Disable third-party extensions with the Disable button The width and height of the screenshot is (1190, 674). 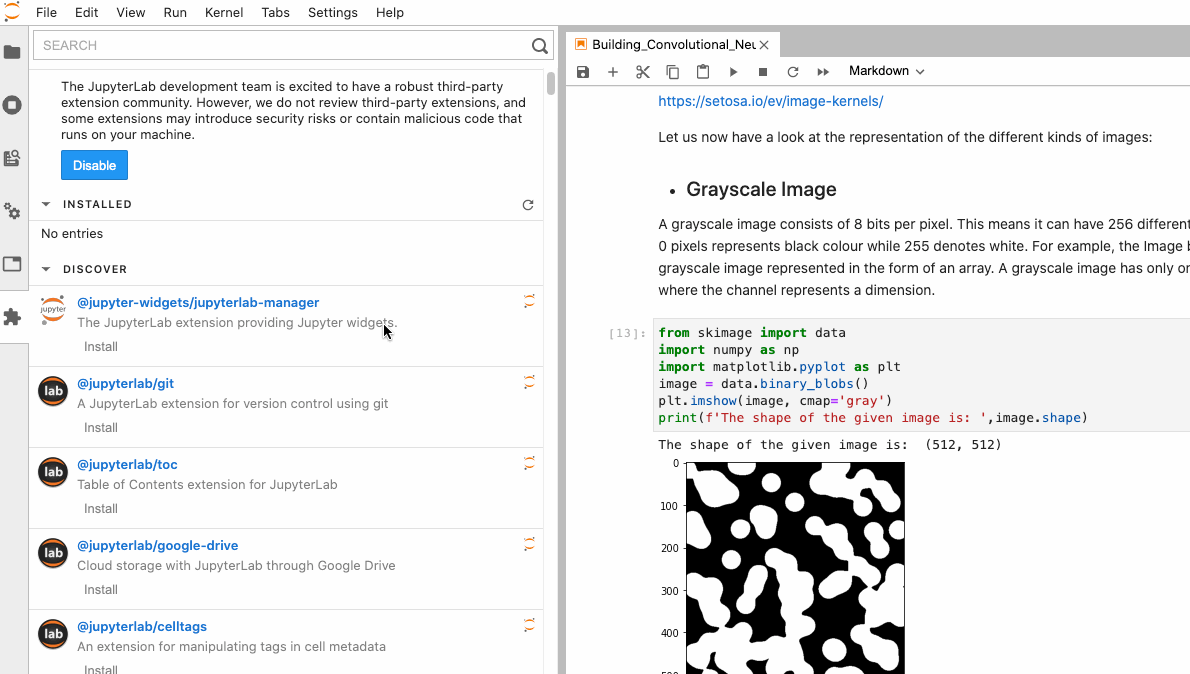tap(94, 164)
